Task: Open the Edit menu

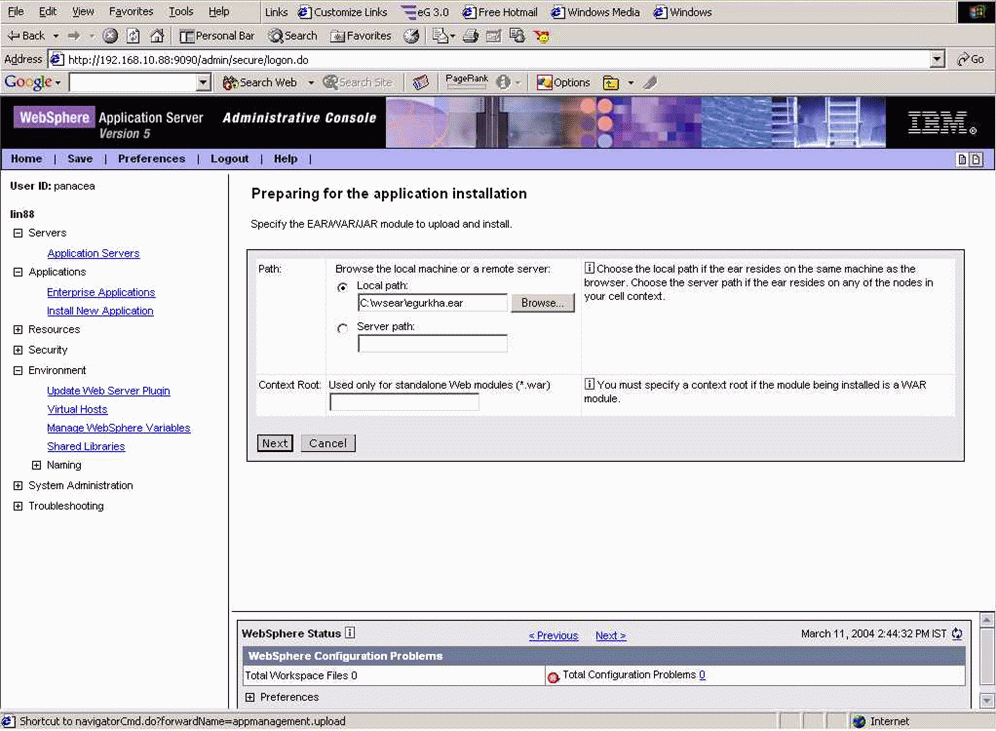Action: click(x=48, y=11)
